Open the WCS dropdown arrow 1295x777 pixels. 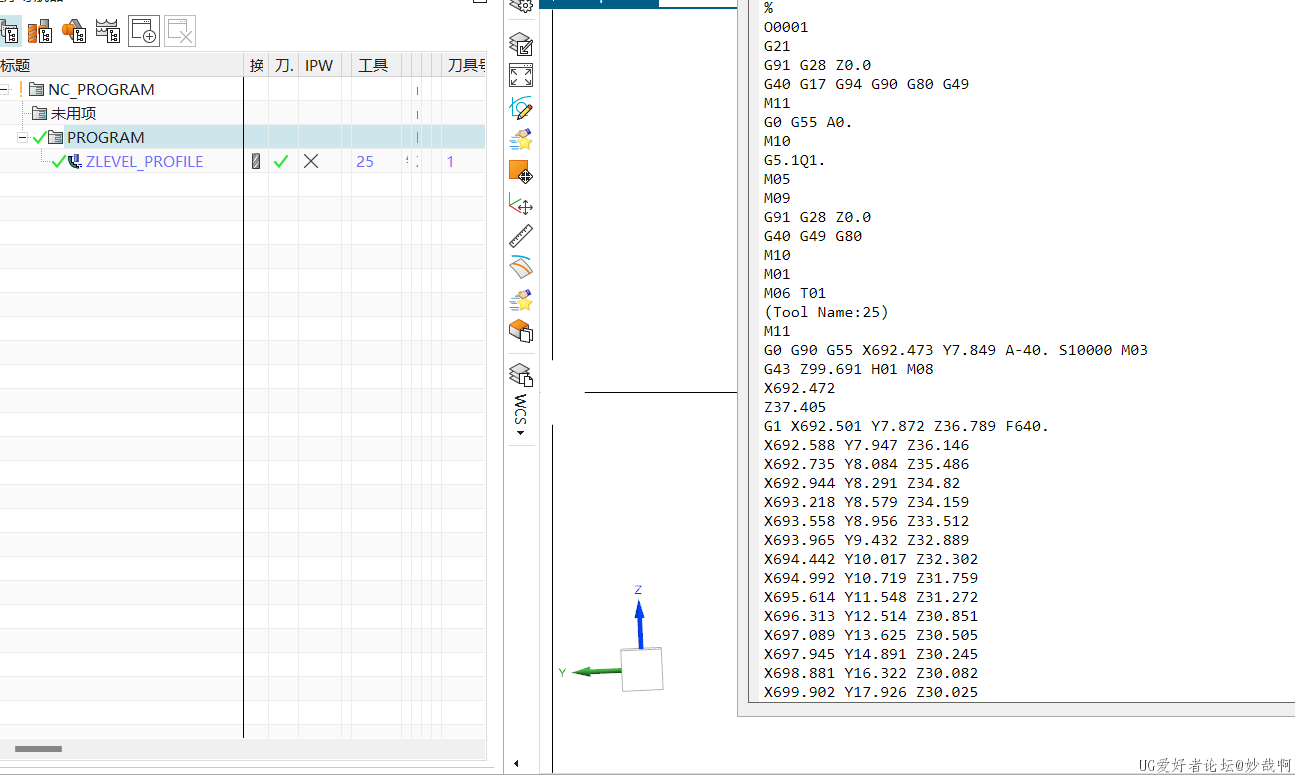pyautogui.click(x=521, y=434)
